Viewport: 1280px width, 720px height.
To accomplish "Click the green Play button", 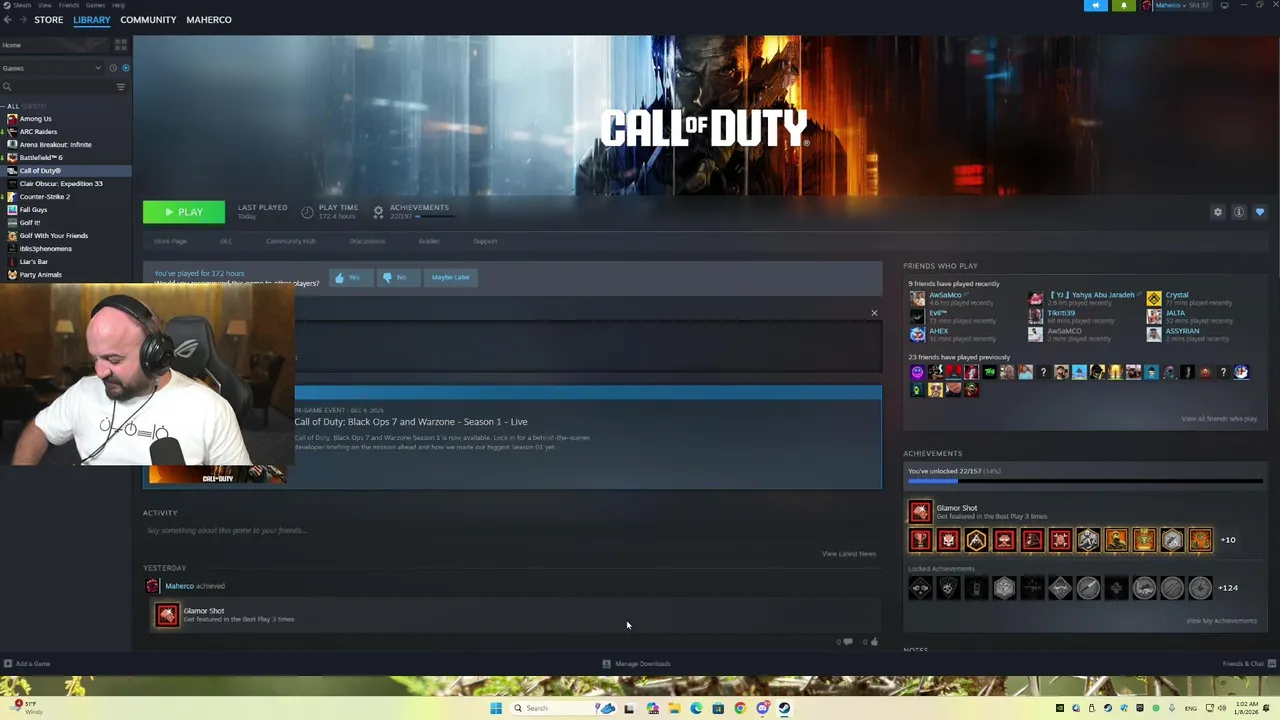I will [x=184, y=212].
